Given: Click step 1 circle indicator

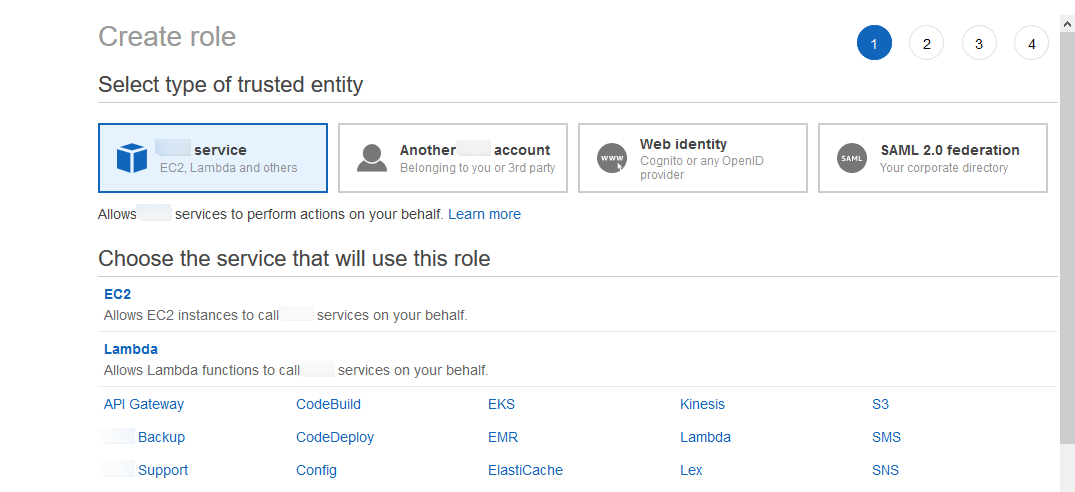Looking at the screenshot, I should [874, 44].
